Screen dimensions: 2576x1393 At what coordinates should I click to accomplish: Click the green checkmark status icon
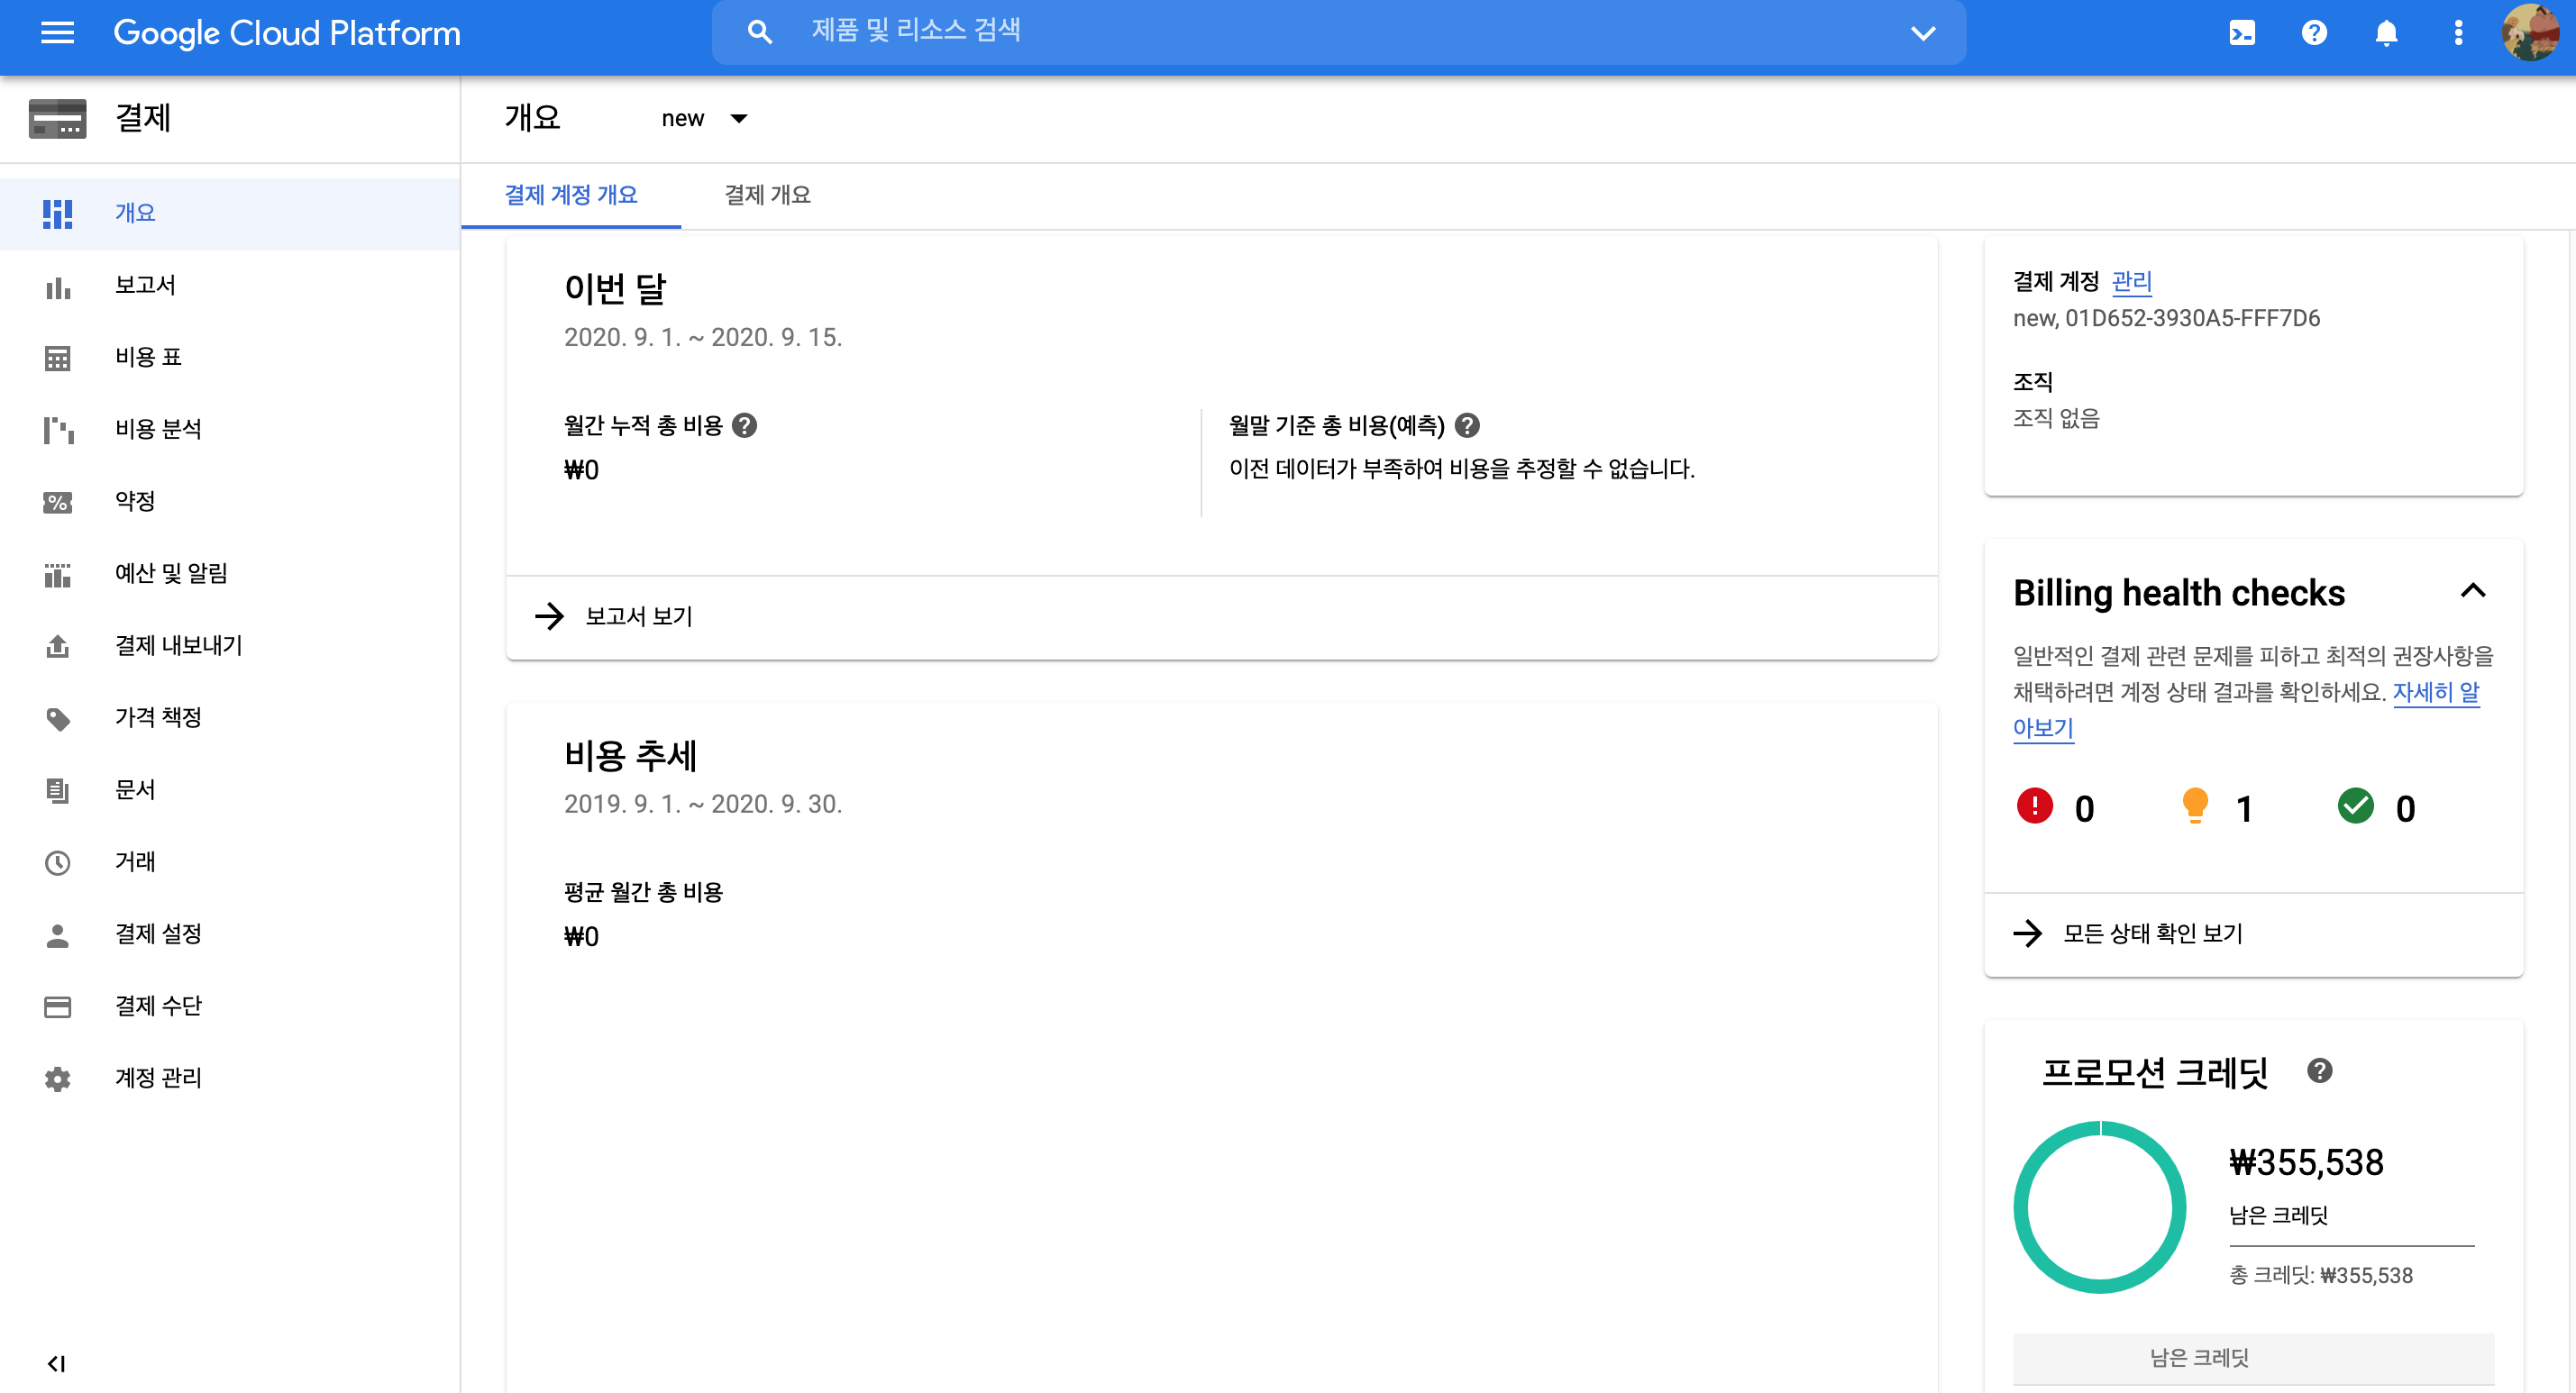pyautogui.click(x=2355, y=806)
